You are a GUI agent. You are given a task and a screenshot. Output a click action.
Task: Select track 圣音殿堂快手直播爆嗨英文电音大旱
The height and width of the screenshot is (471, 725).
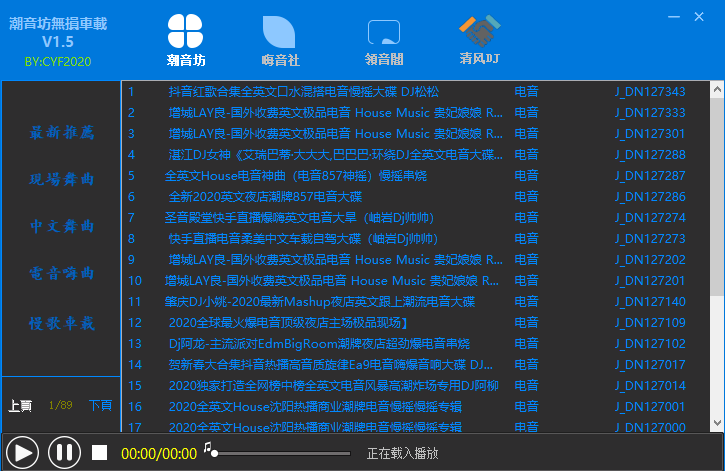click(299, 218)
